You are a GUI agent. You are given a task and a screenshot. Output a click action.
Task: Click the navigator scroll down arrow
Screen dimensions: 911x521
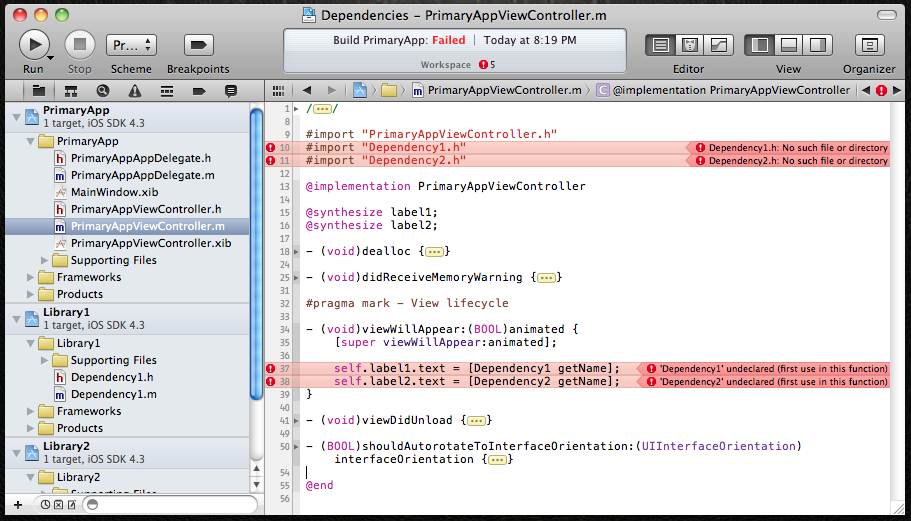(256, 485)
